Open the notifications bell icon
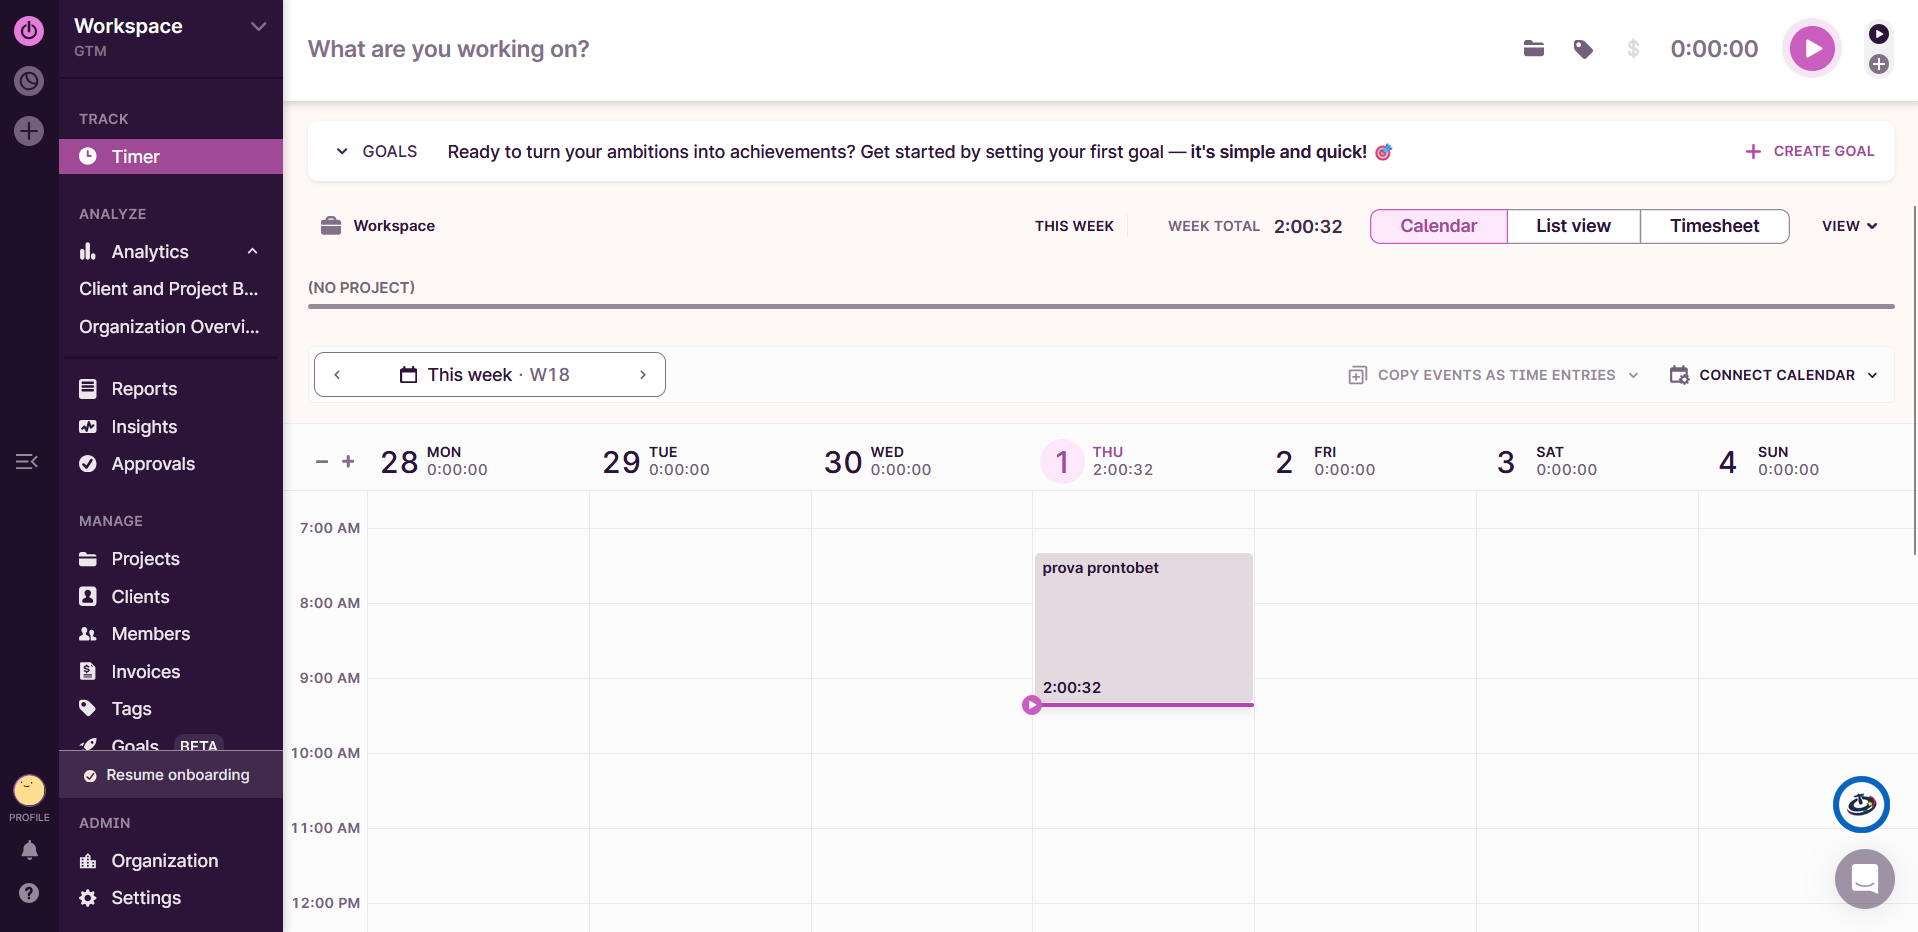The image size is (1918, 932). pos(29,850)
